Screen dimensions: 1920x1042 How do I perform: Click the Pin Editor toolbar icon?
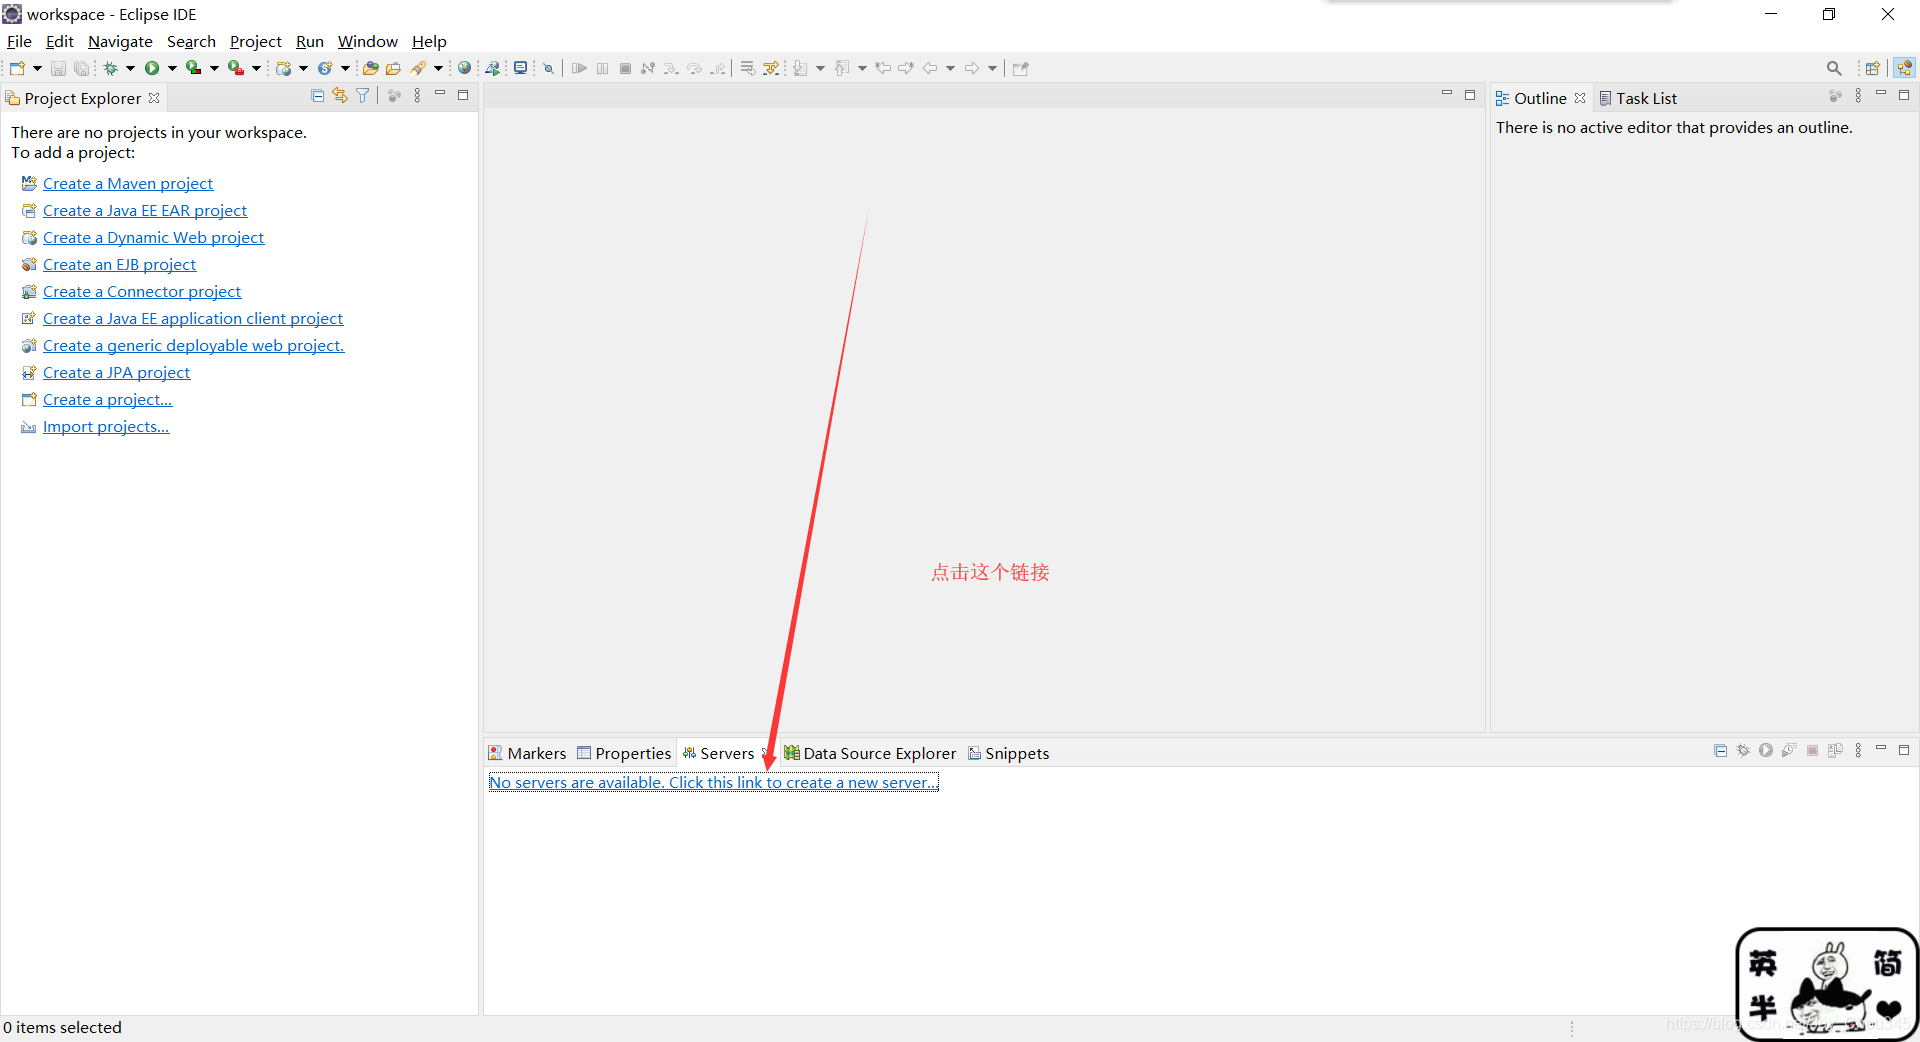coord(1020,68)
